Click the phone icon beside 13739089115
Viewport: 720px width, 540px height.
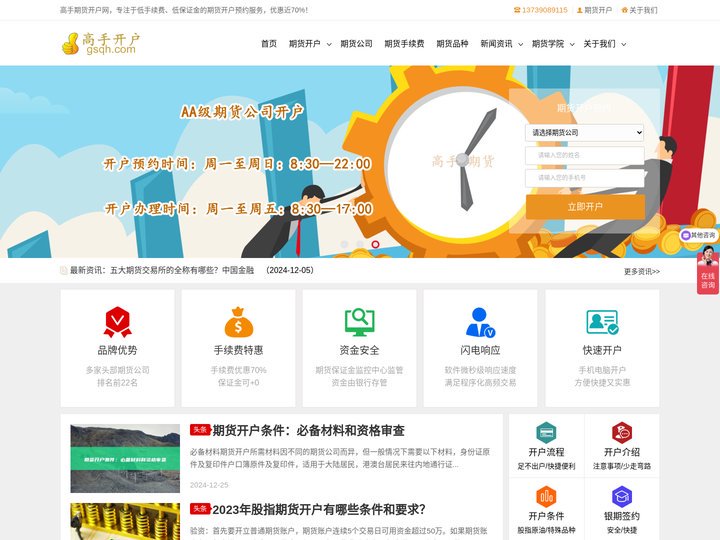[x=517, y=10]
